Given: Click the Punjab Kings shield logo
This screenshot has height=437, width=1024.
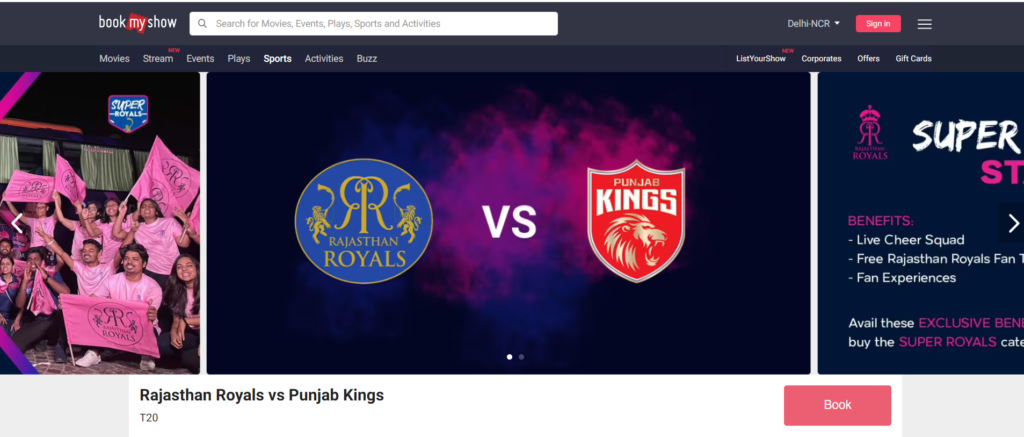Looking at the screenshot, I should pos(635,221).
